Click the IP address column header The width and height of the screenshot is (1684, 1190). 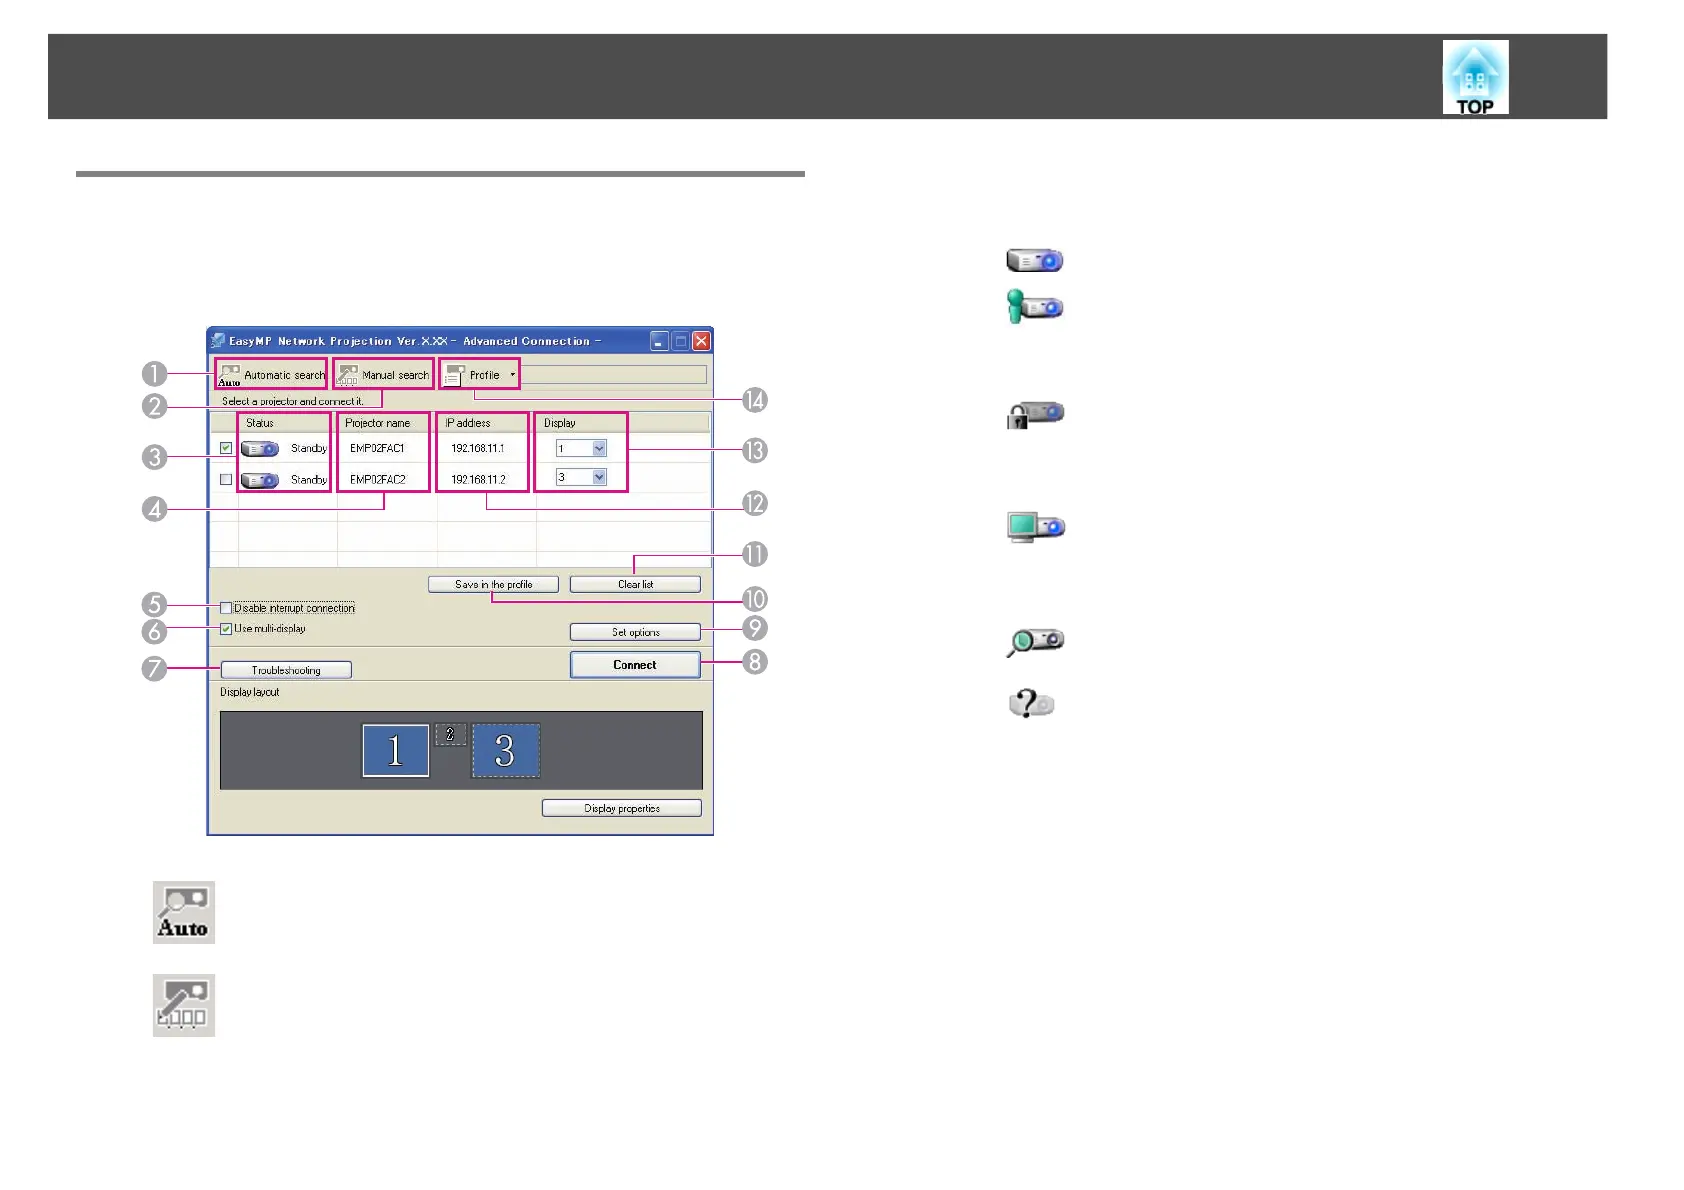(x=468, y=423)
